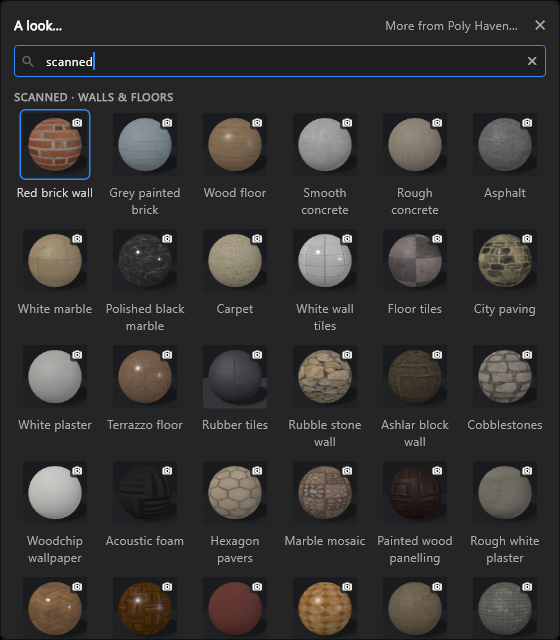
Task: Click camera icon on Wood floor
Action: click(x=257, y=122)
